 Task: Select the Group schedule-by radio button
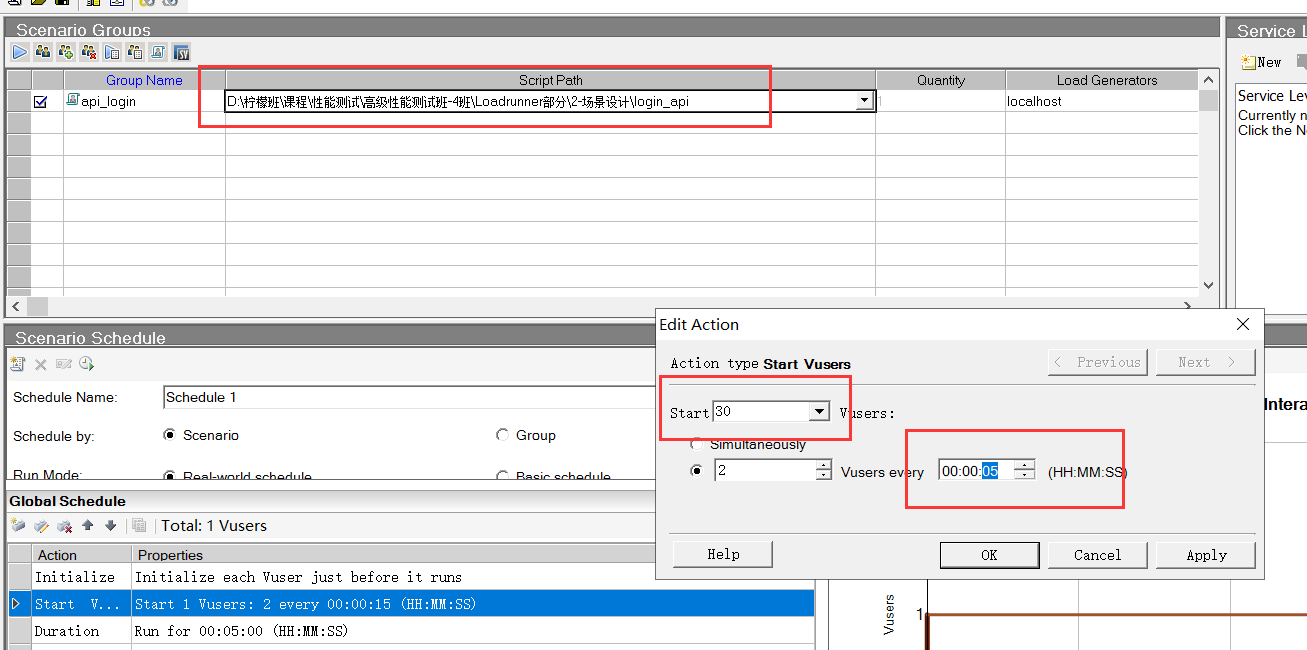pos(502,435)
